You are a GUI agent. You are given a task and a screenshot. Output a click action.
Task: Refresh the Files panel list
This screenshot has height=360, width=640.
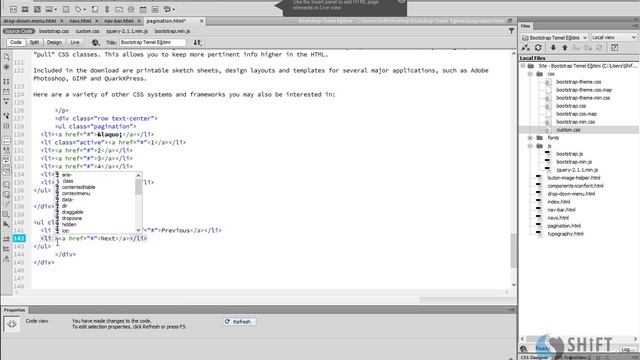(538, 48)
